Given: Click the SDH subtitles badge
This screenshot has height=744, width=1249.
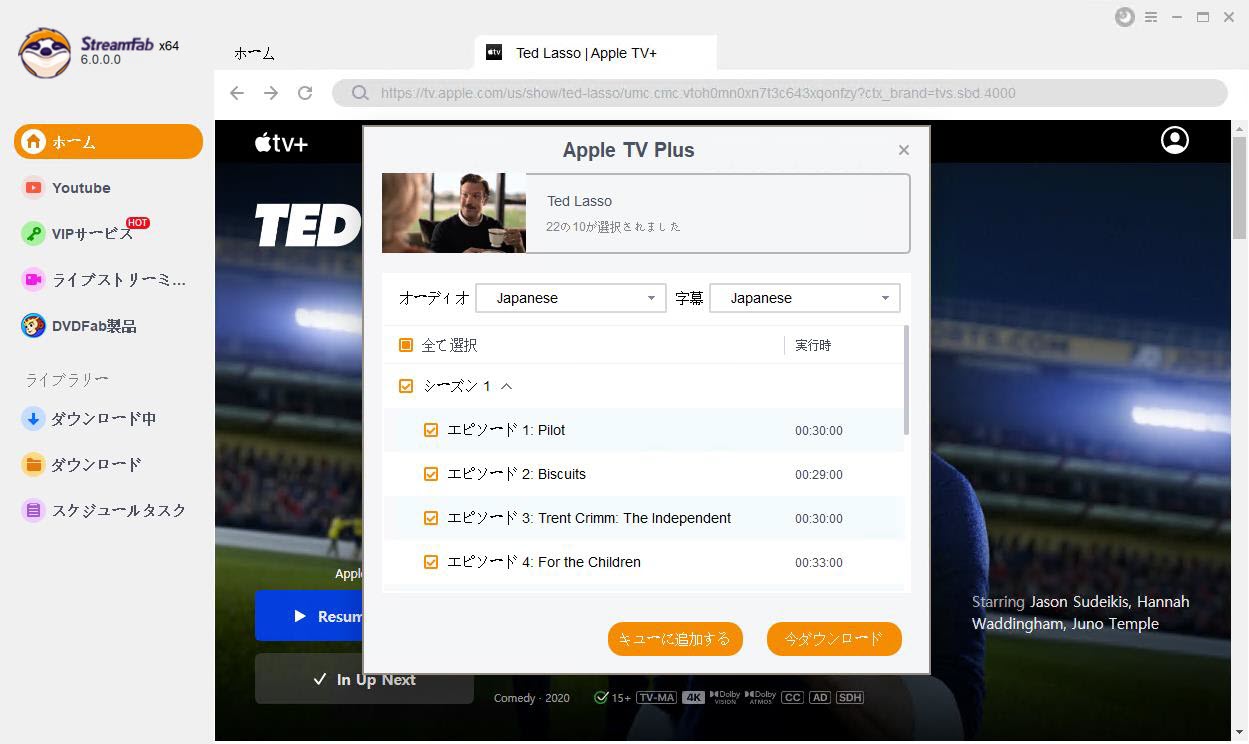Looking at the screenshot, I should tap(850, 698).
